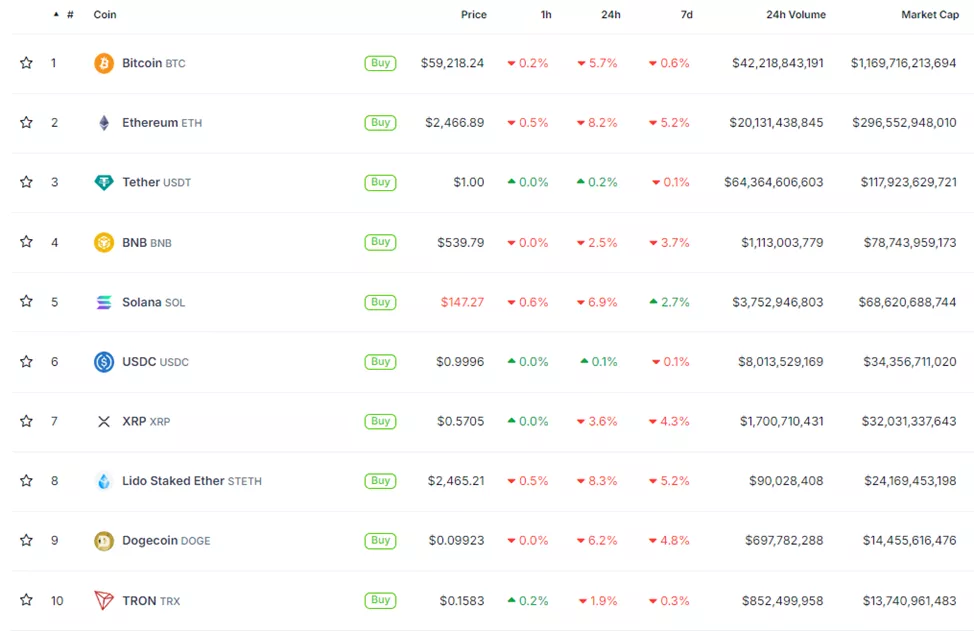Favorite Bitcoin with the star
974x631 pixels.
pos(26,63)
